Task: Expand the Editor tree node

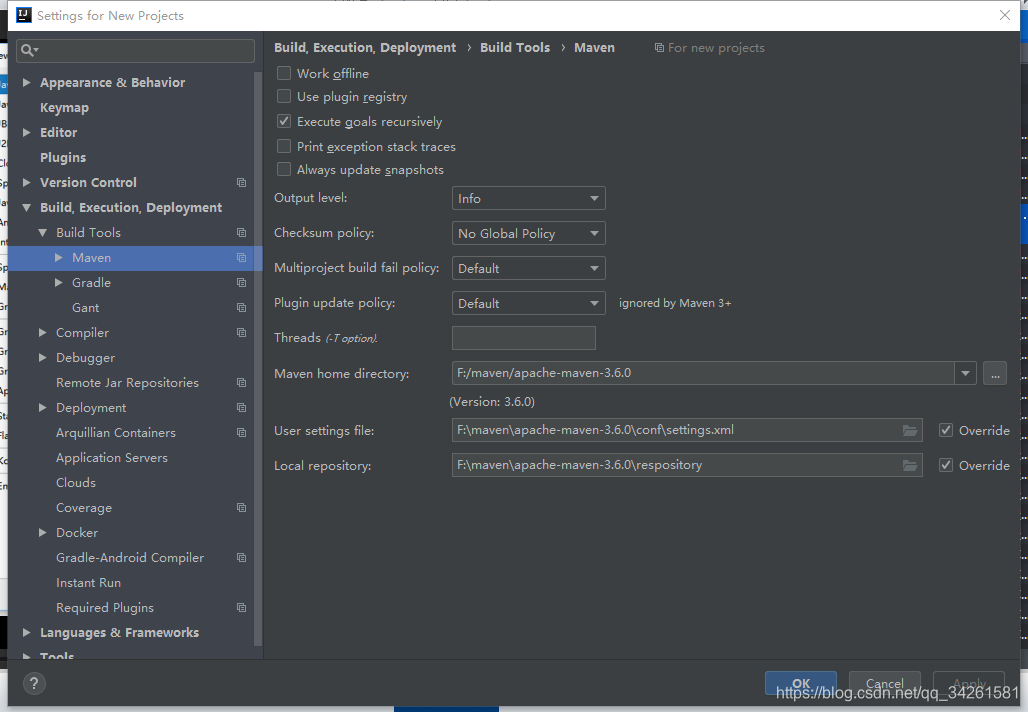Action: click(x=27, y=132)
